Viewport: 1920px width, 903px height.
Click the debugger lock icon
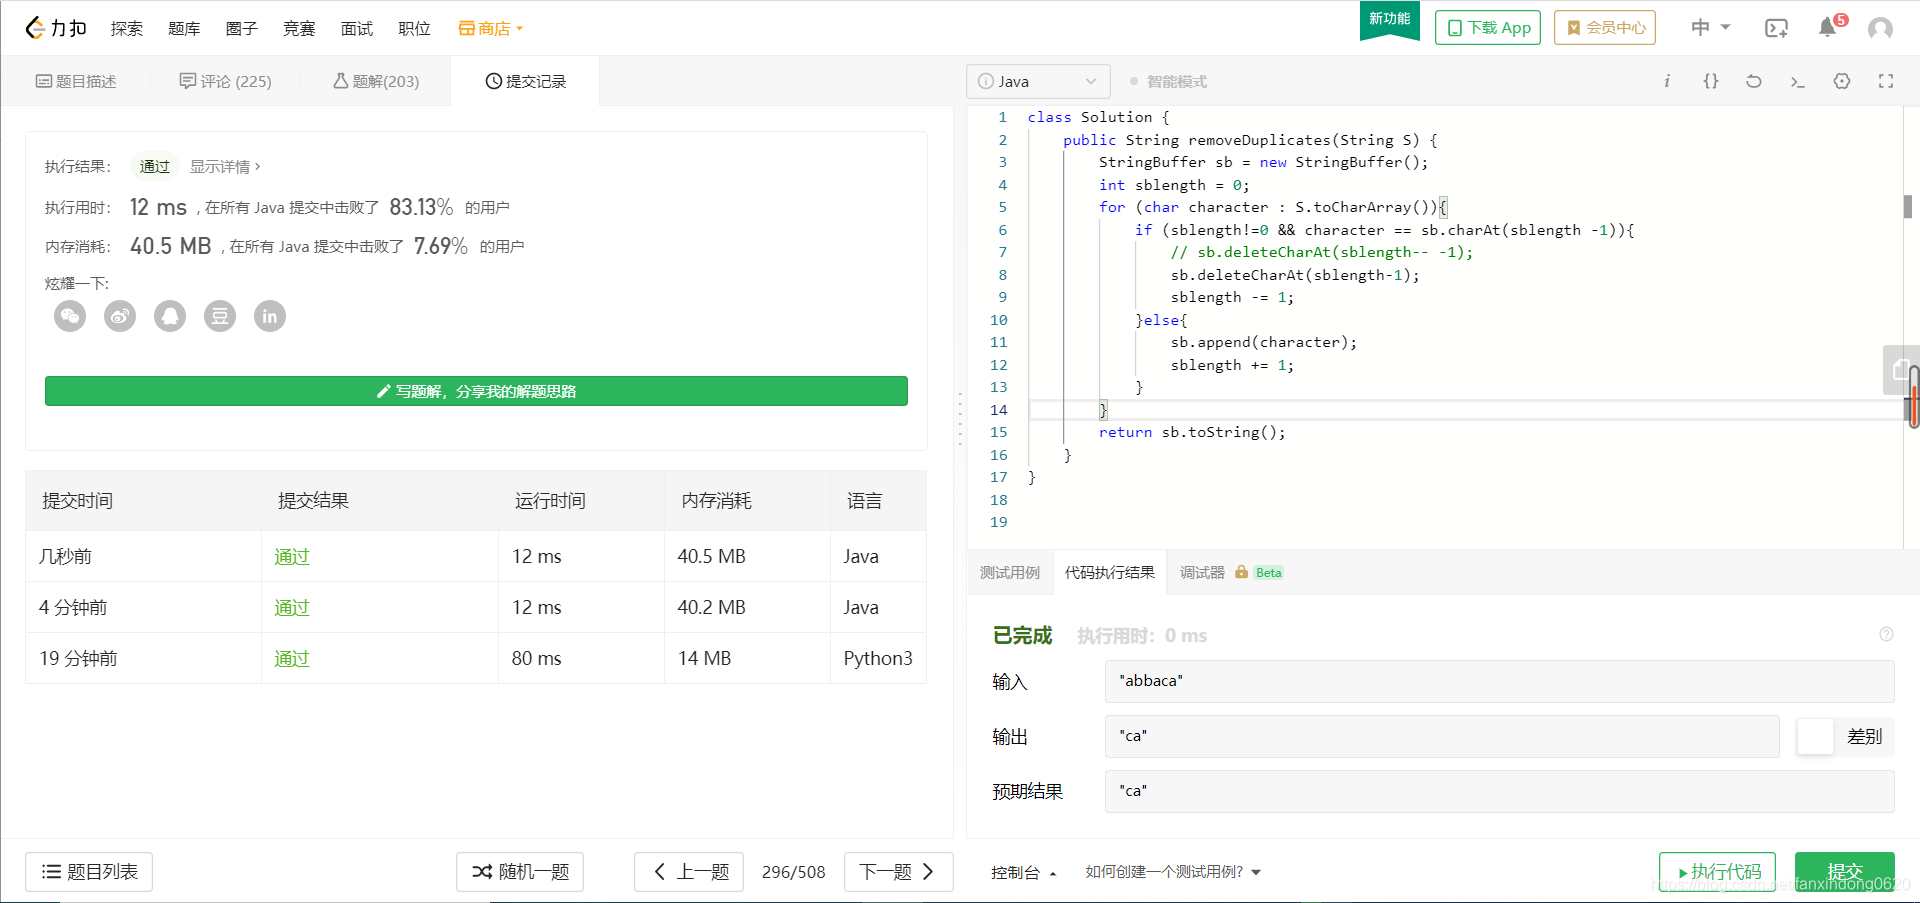[x=1241, y=572]
